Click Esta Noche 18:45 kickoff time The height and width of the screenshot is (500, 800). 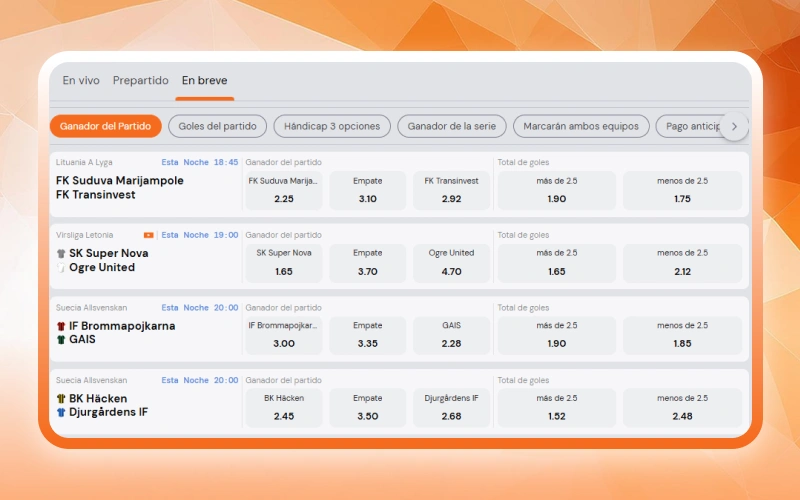pos(199,162)
